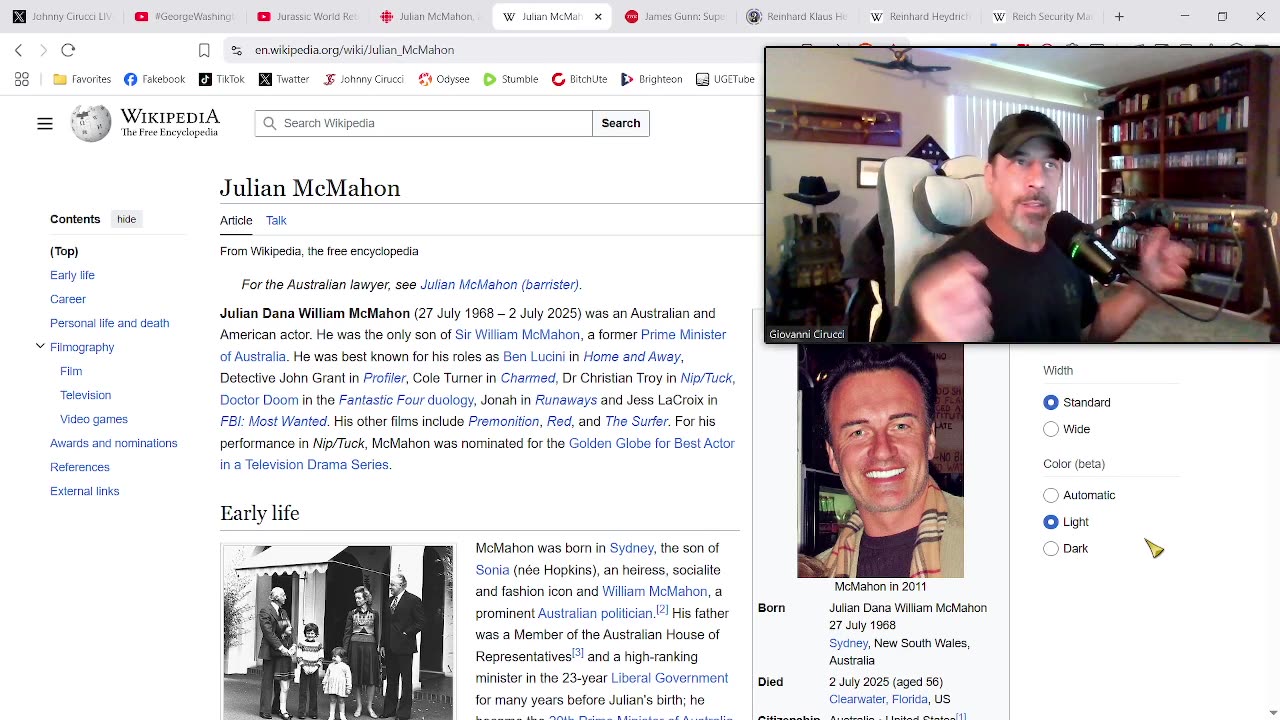
Task: Open the black-and-white family photo thumbnail
Action: click(x=337, y=632)
